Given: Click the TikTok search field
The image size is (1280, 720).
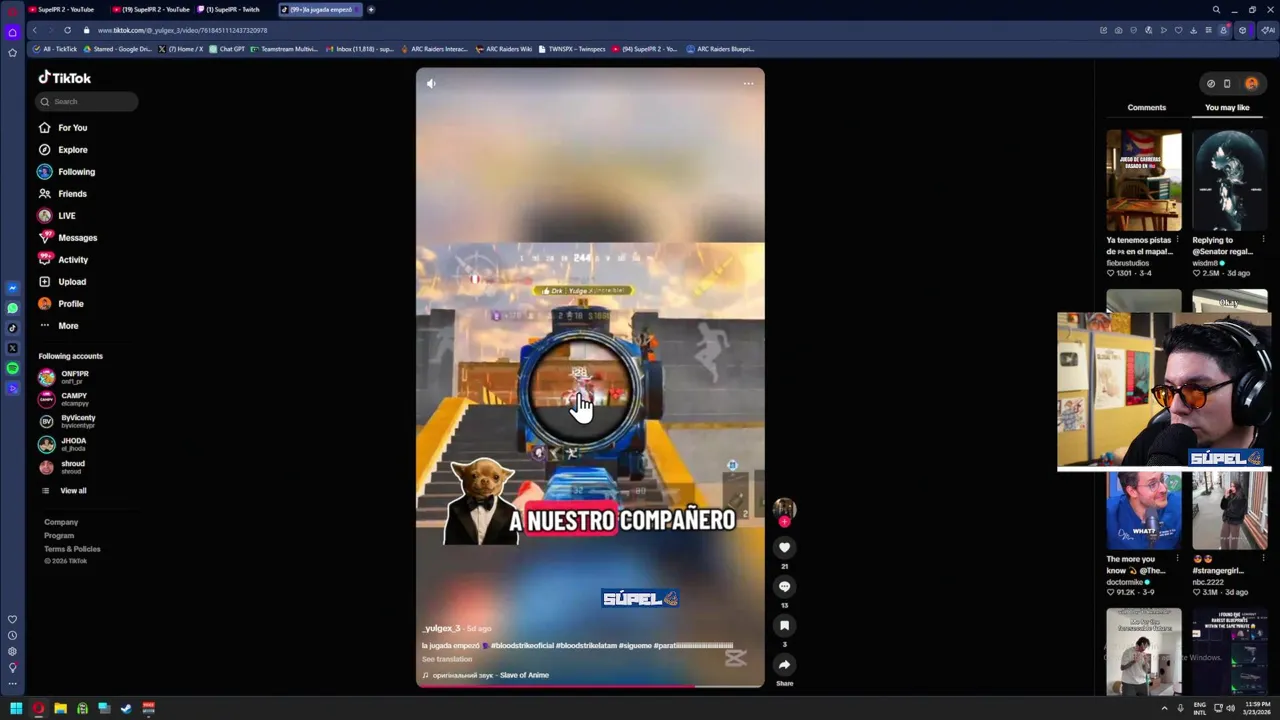Looking at the screenshot, I should coord(86,101).
